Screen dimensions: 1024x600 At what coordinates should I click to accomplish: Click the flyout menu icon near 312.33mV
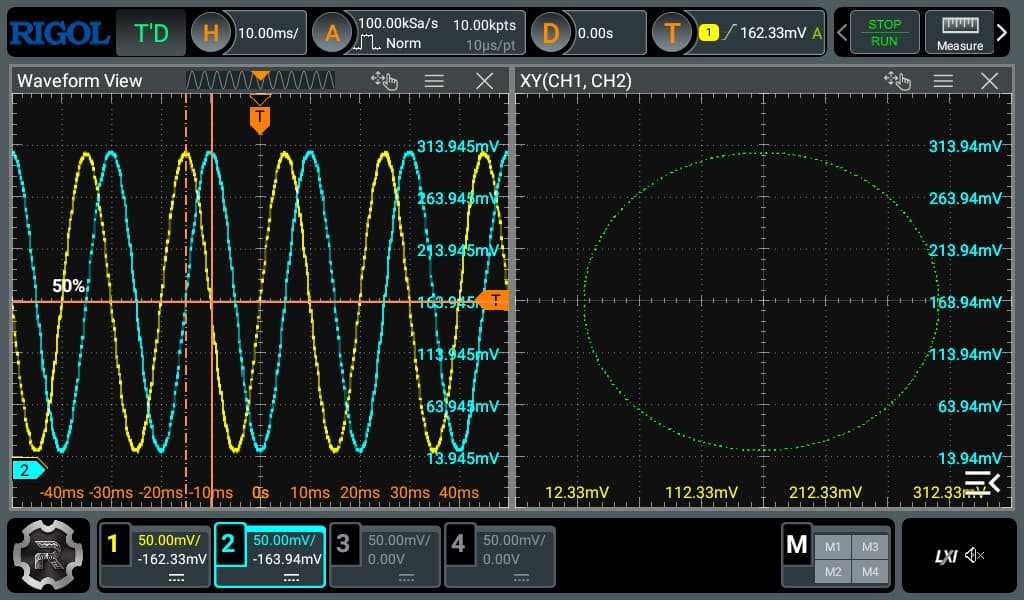tap(982, 481)
